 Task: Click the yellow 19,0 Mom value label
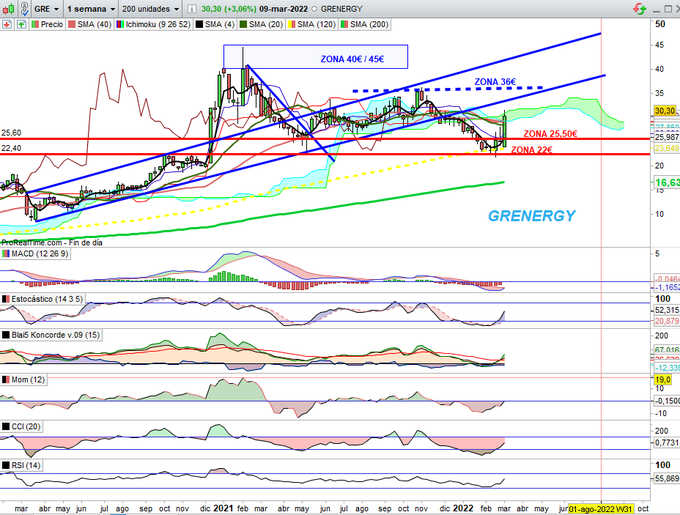coord(663,380)
